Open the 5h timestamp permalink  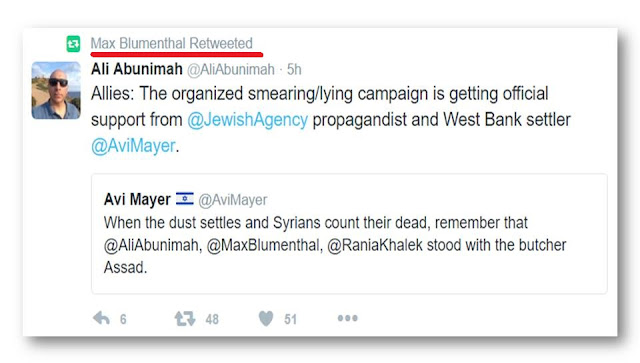(x=294, y=69)
